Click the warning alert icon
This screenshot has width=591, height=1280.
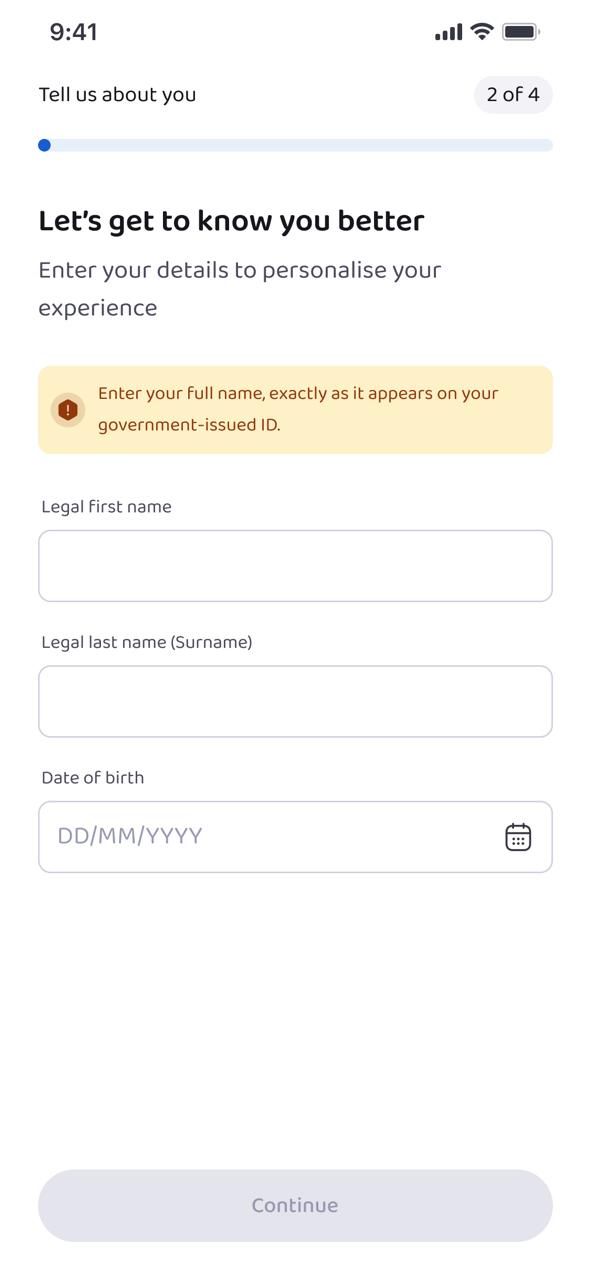tap(68, 409)
